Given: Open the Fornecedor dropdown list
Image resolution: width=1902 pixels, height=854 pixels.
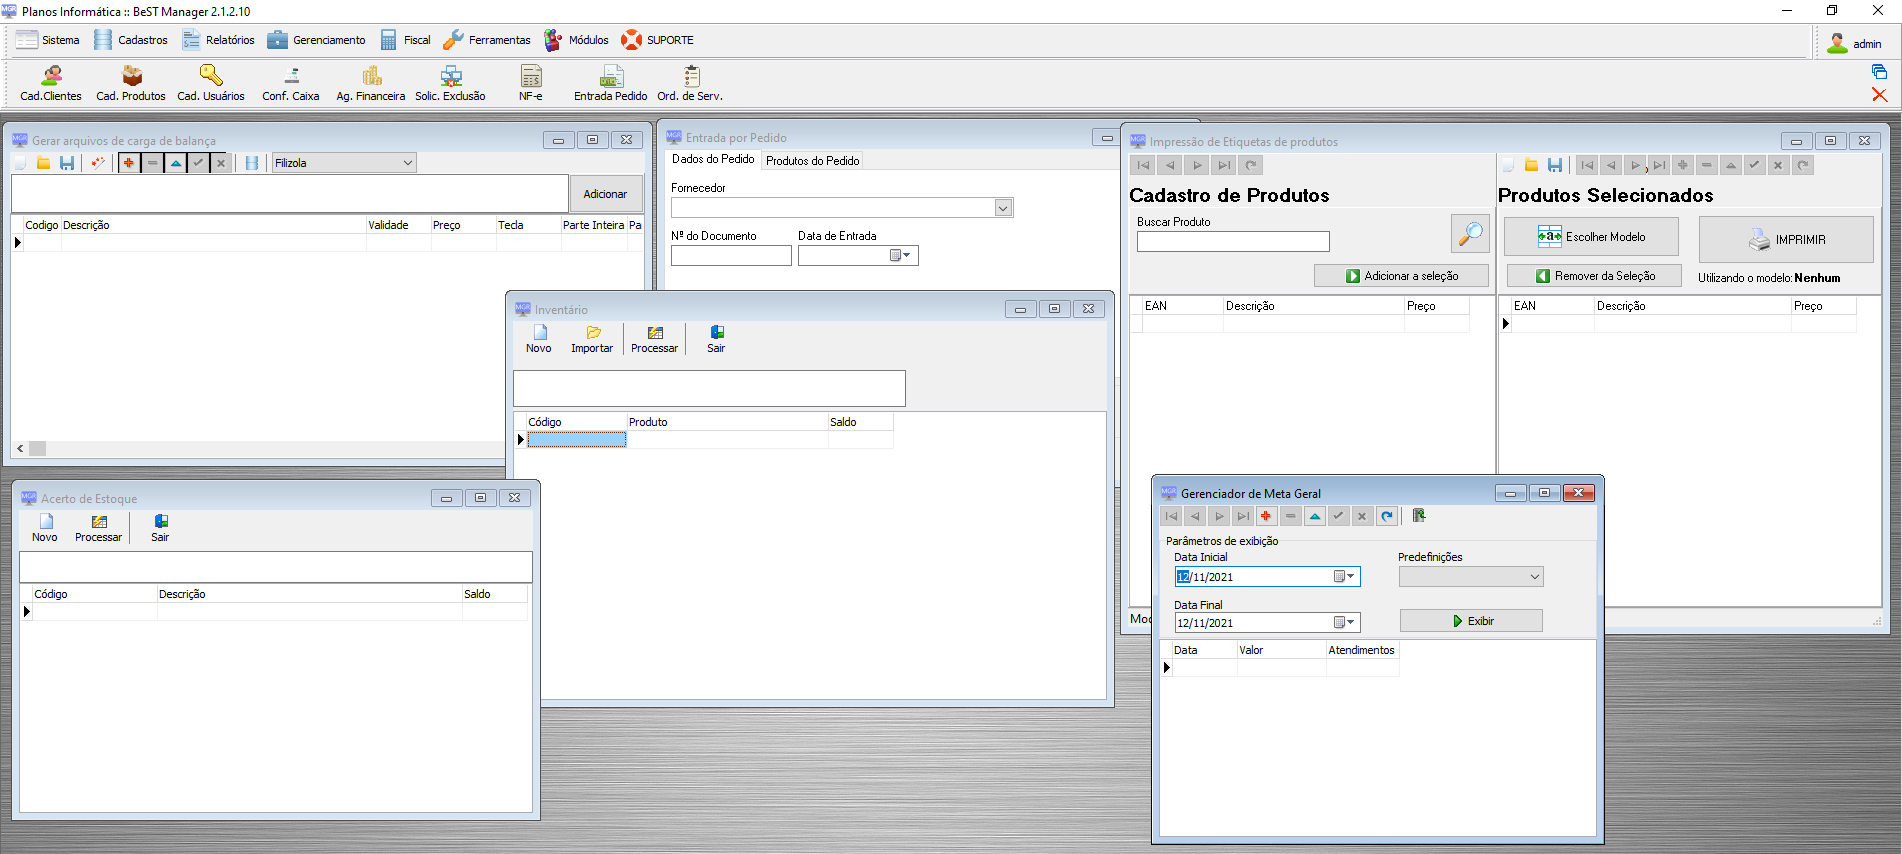Looking at the screenshot, I should 1003,208.
